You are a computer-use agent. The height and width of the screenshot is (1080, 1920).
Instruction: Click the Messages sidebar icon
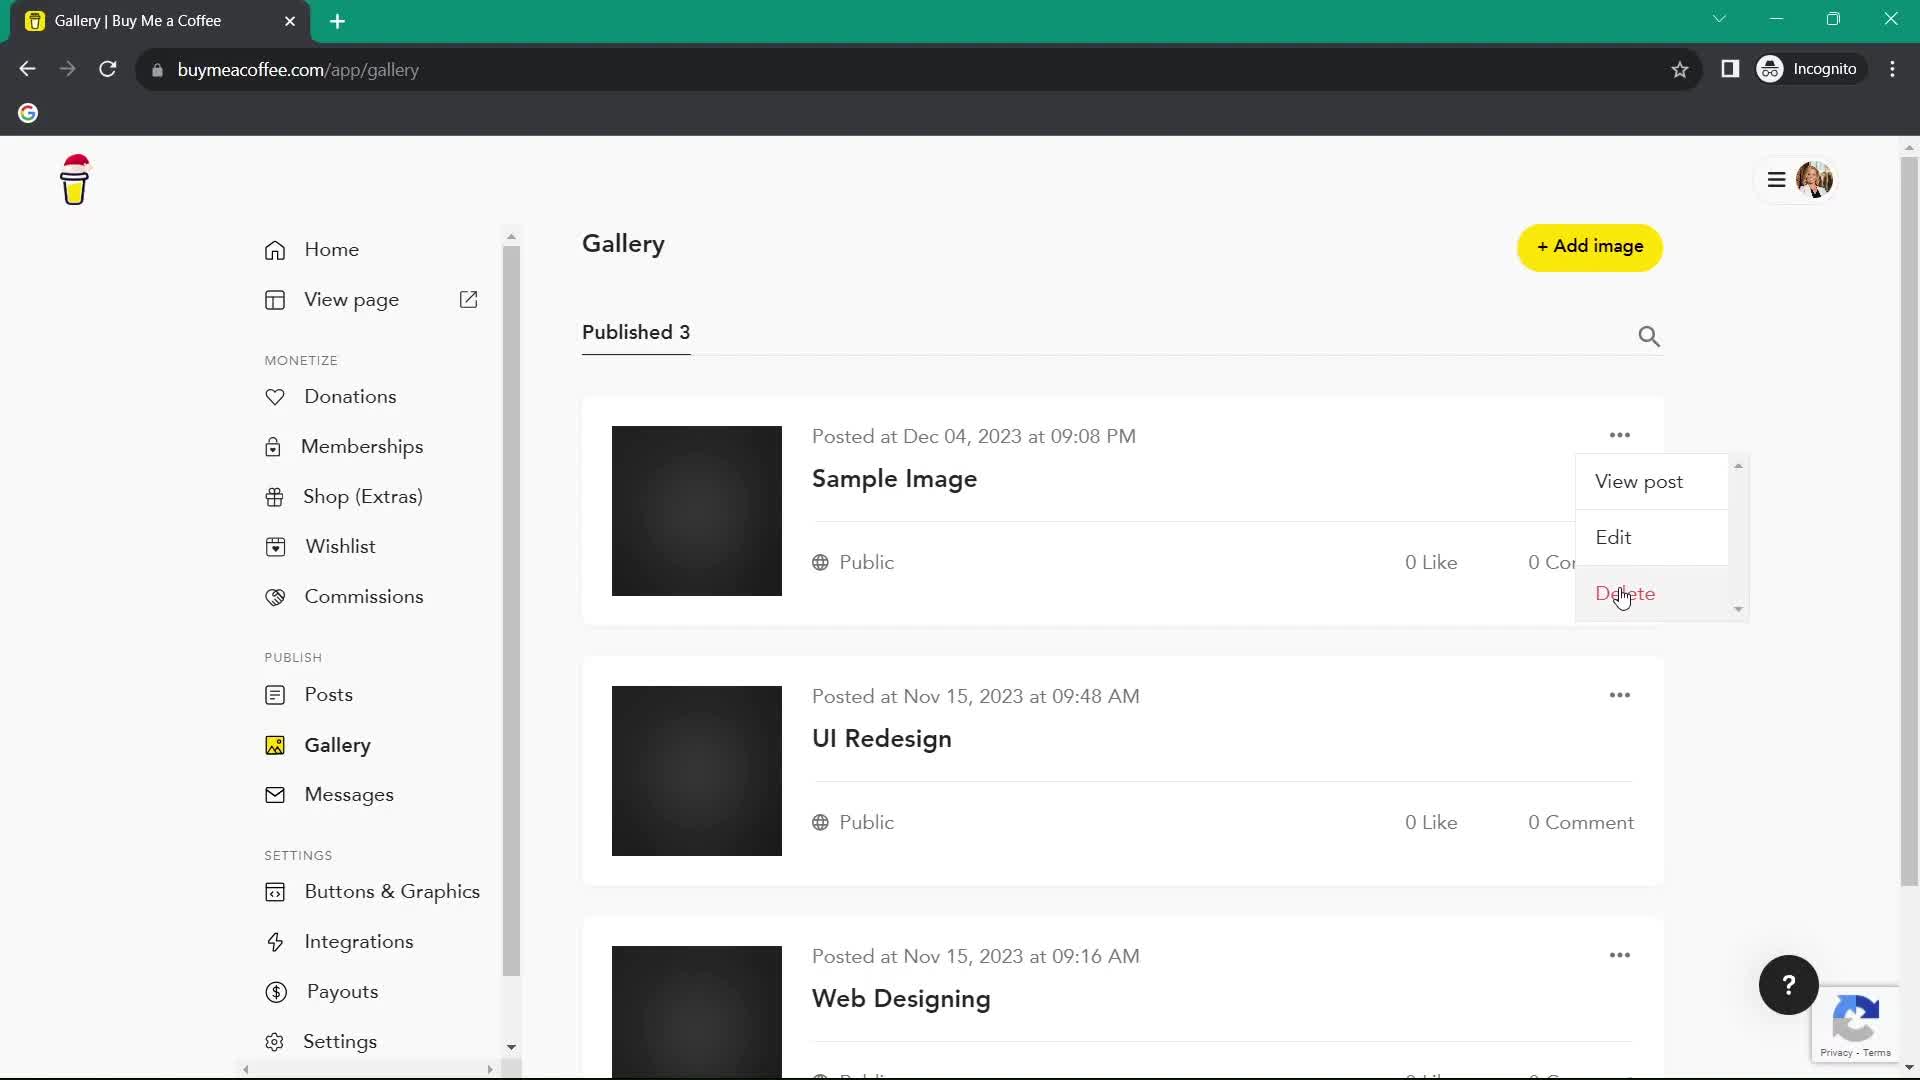pyautogui.click(x=273, y=795)
